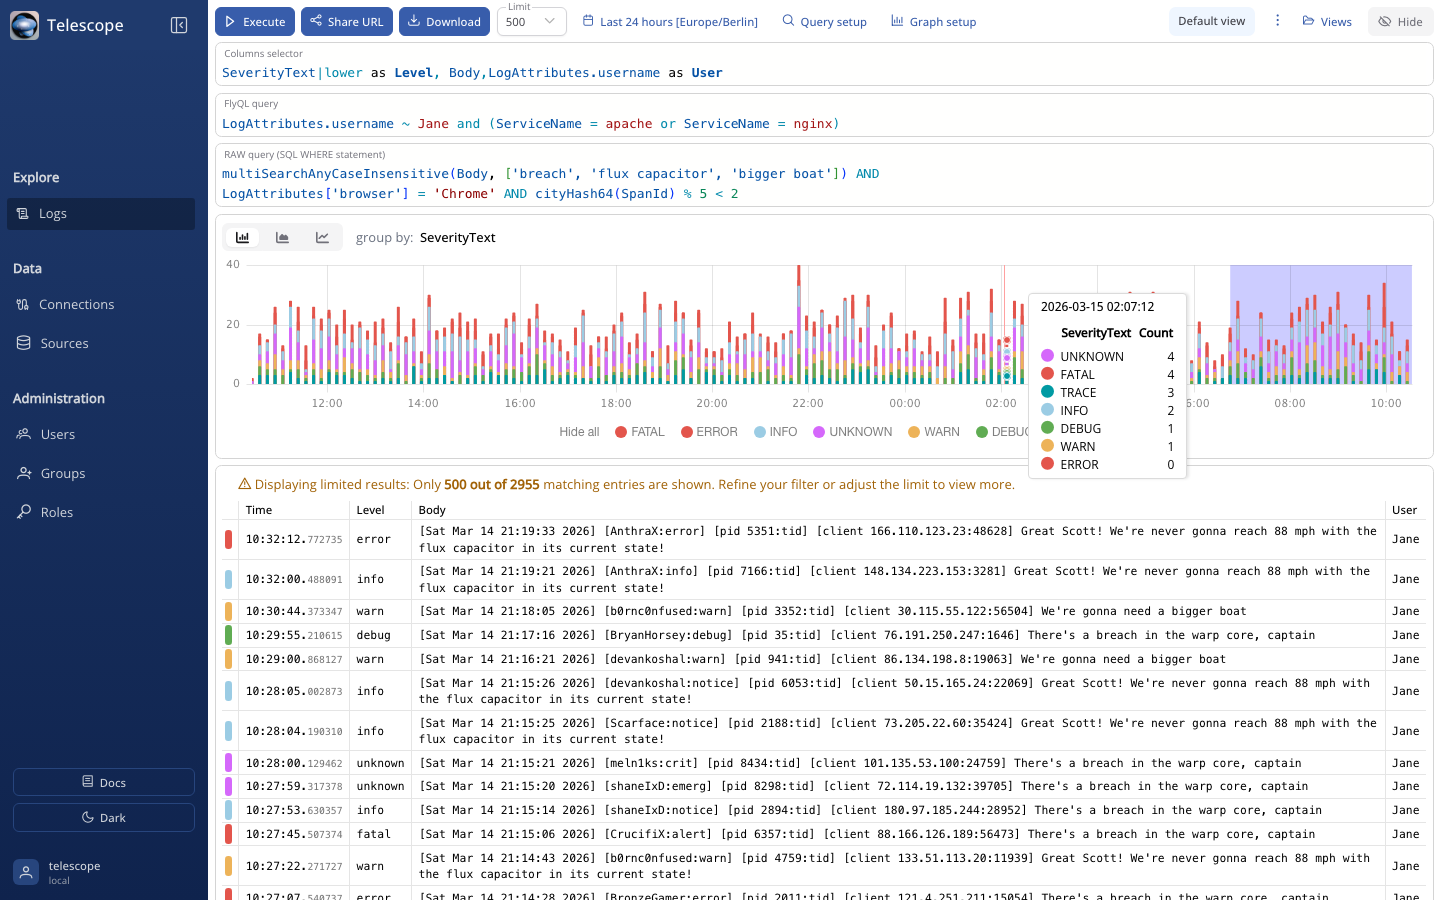Click the chart icon of Graph setup

[897, 21]
